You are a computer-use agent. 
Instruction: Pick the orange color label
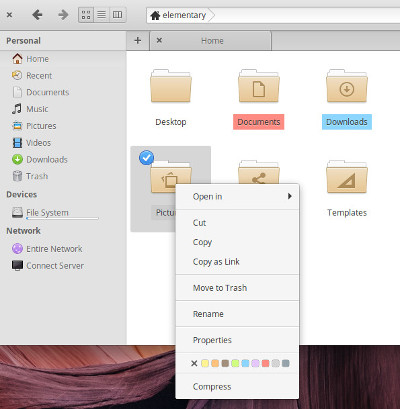tap(215, 363)
